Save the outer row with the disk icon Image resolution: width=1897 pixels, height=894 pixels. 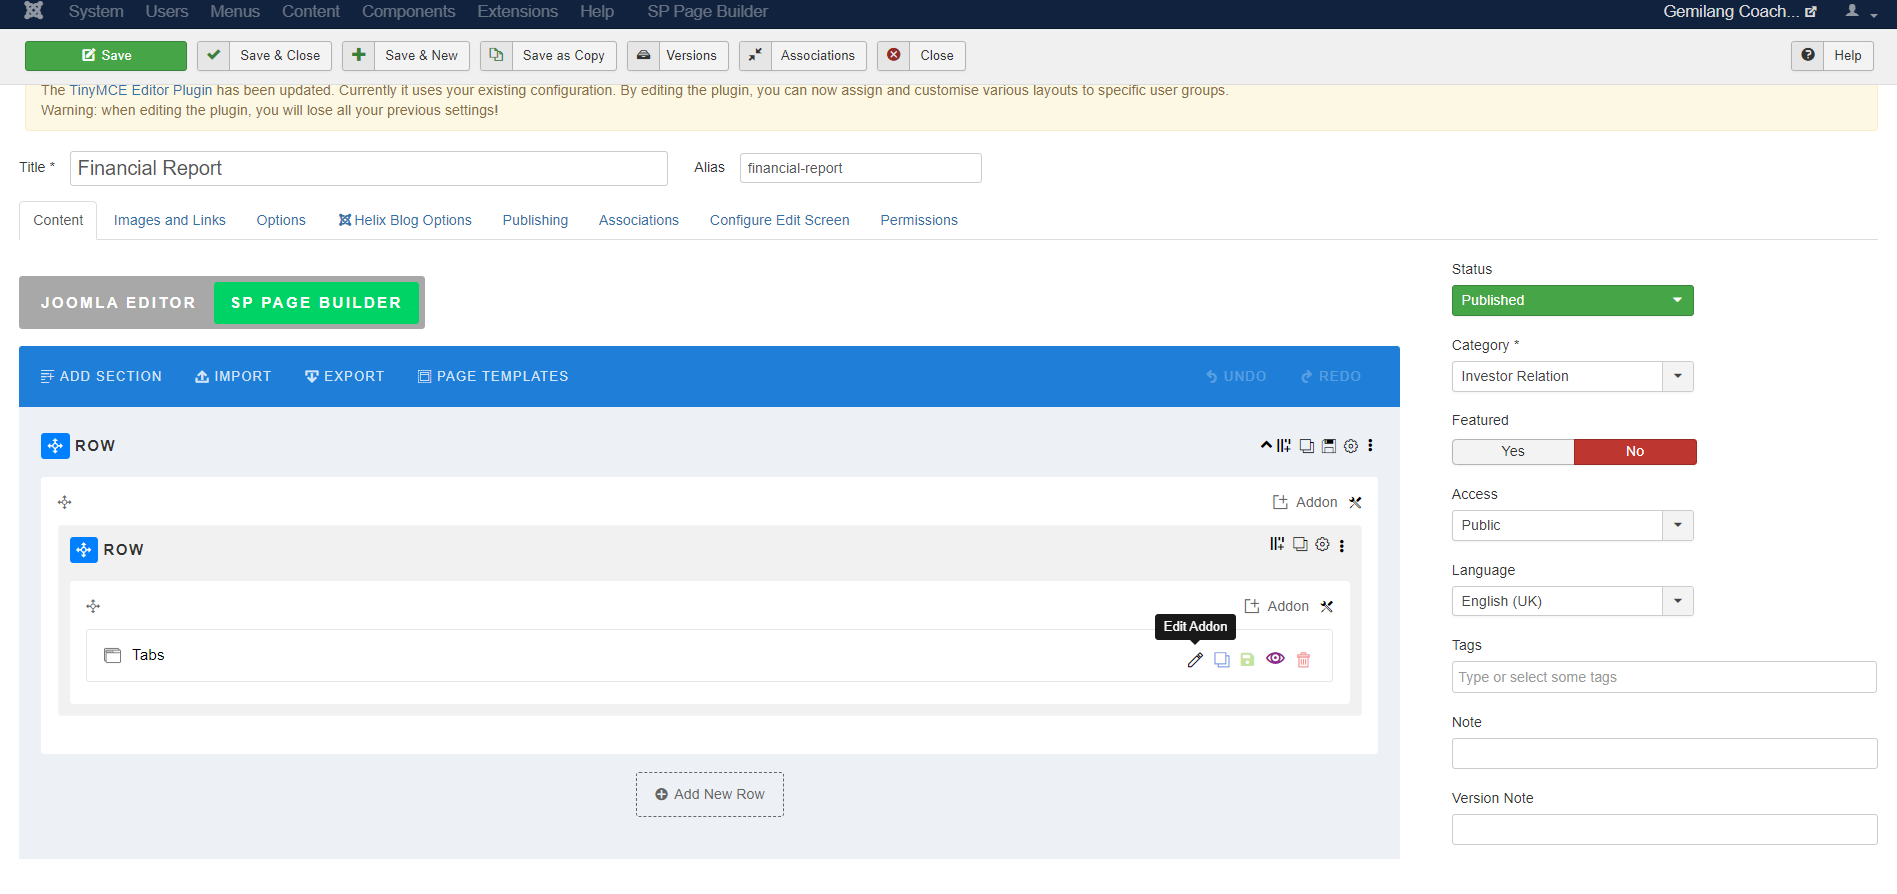(1329, 446)
